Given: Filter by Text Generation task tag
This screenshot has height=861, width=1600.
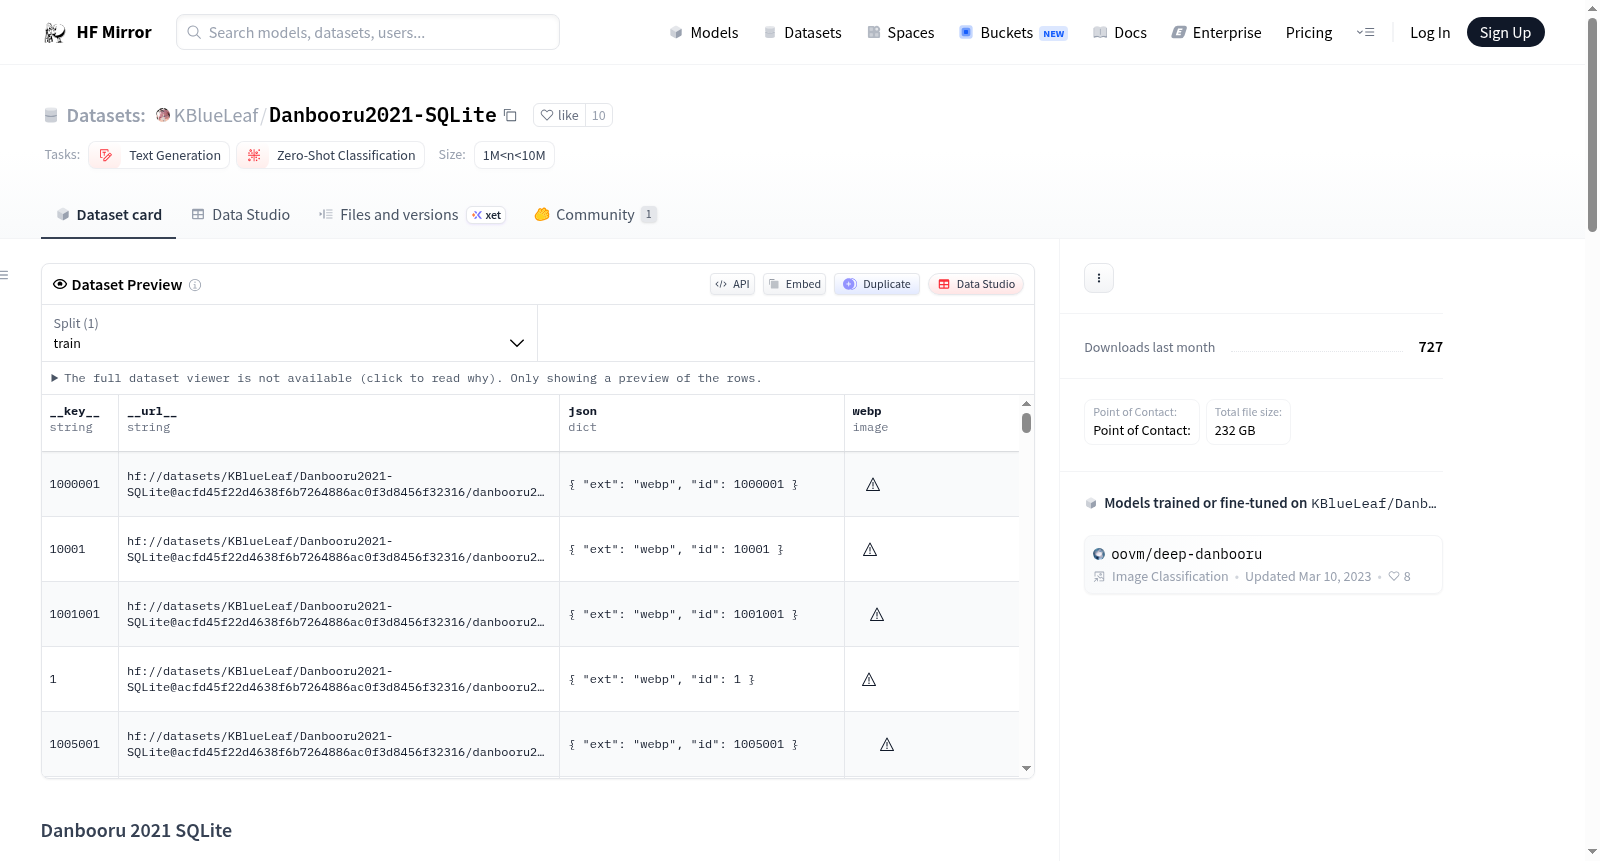Looking at the screenshot, I should pos(159,155).
